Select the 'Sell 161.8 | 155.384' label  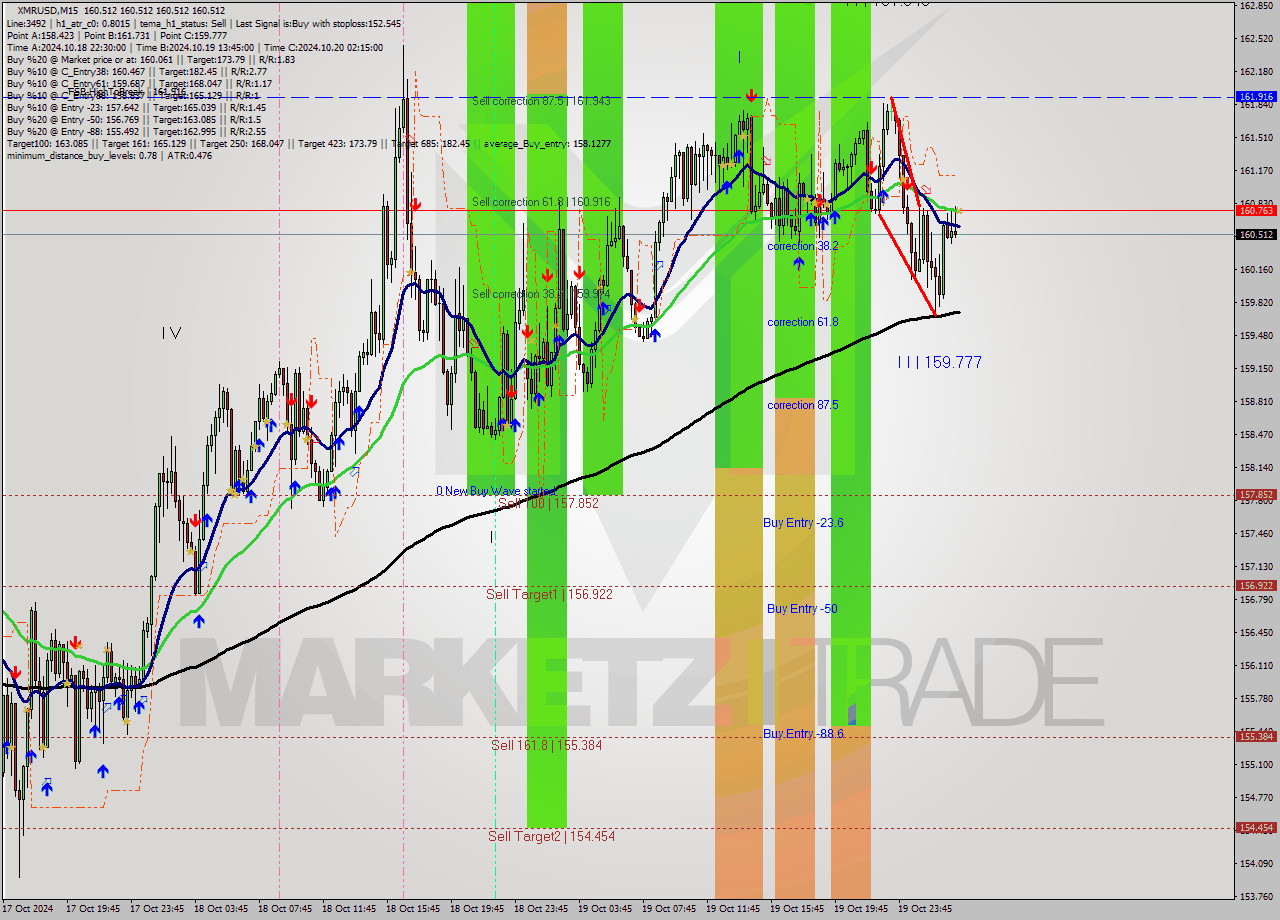click(x=546, y=745)
